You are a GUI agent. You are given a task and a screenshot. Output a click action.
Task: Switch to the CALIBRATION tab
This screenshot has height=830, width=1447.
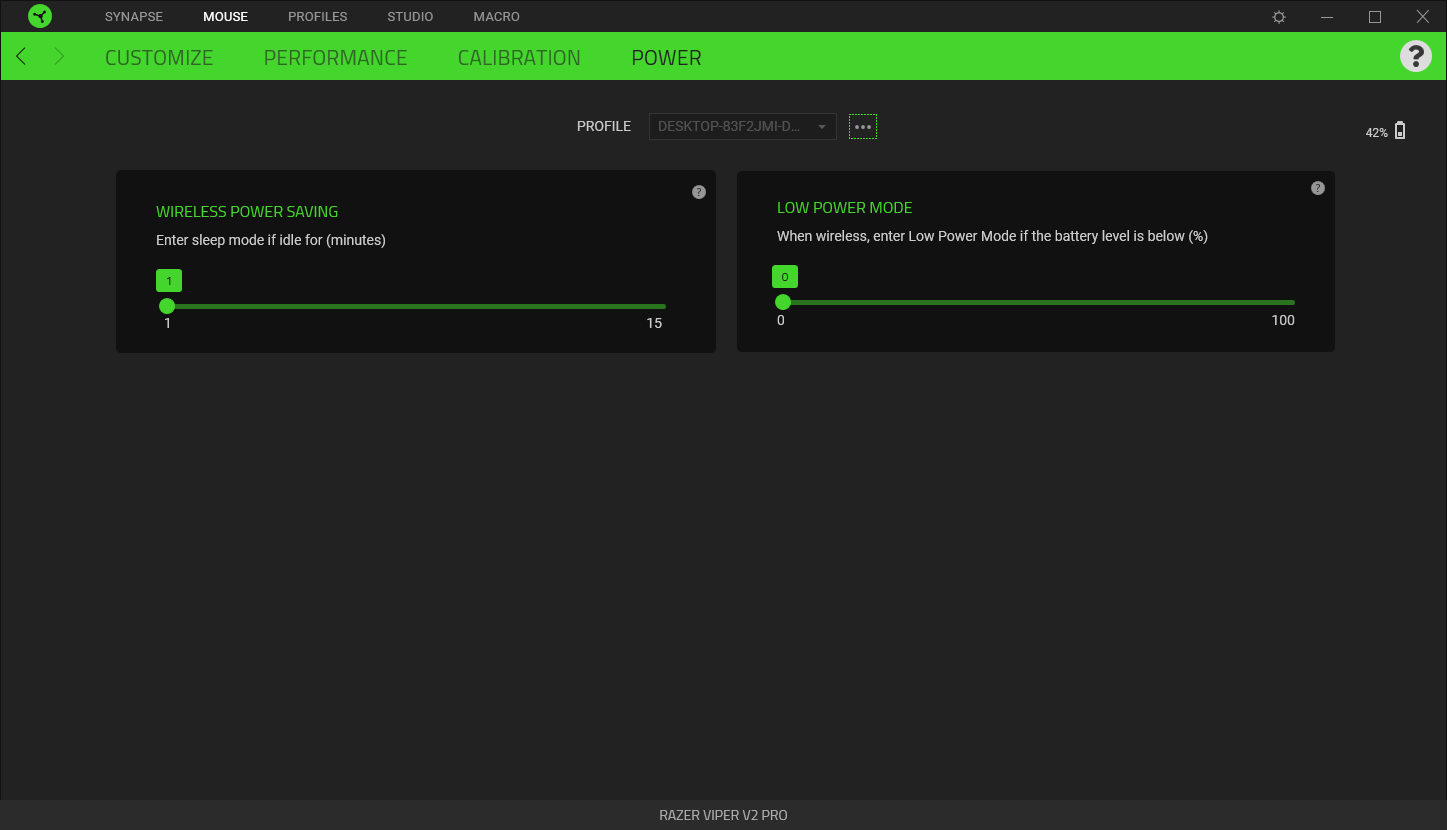point(519,58)
